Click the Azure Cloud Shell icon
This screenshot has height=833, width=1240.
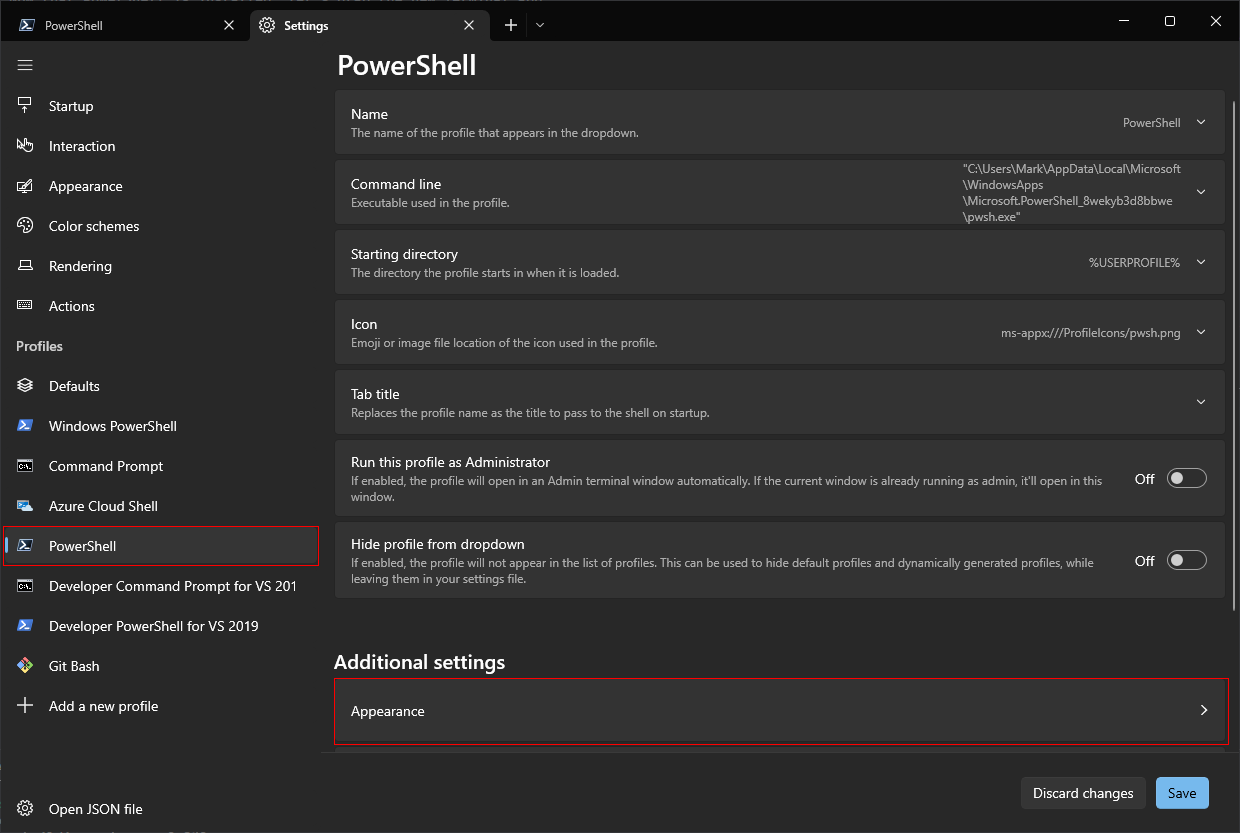coord(25,505)
